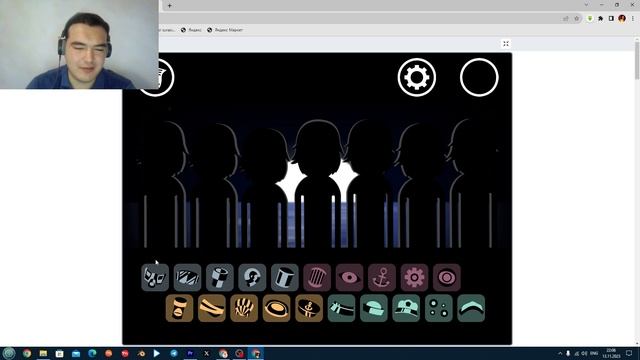Toggle the browser side panel icon
Screen dimensions: 640x360
point(611,18)
